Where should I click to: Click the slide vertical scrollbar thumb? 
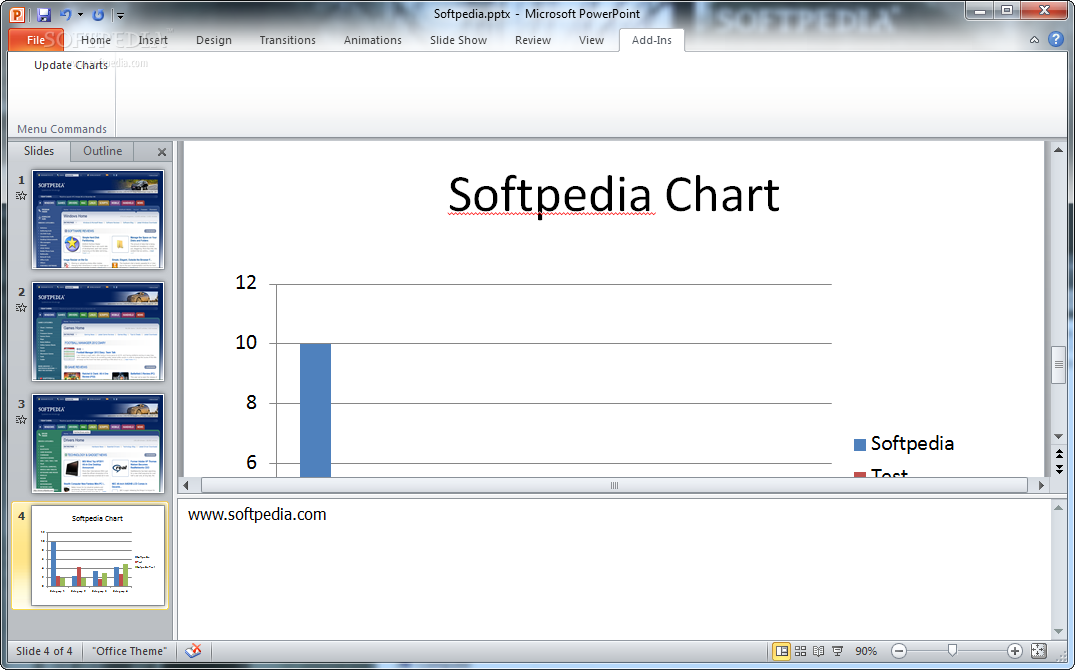(1058, 365)
